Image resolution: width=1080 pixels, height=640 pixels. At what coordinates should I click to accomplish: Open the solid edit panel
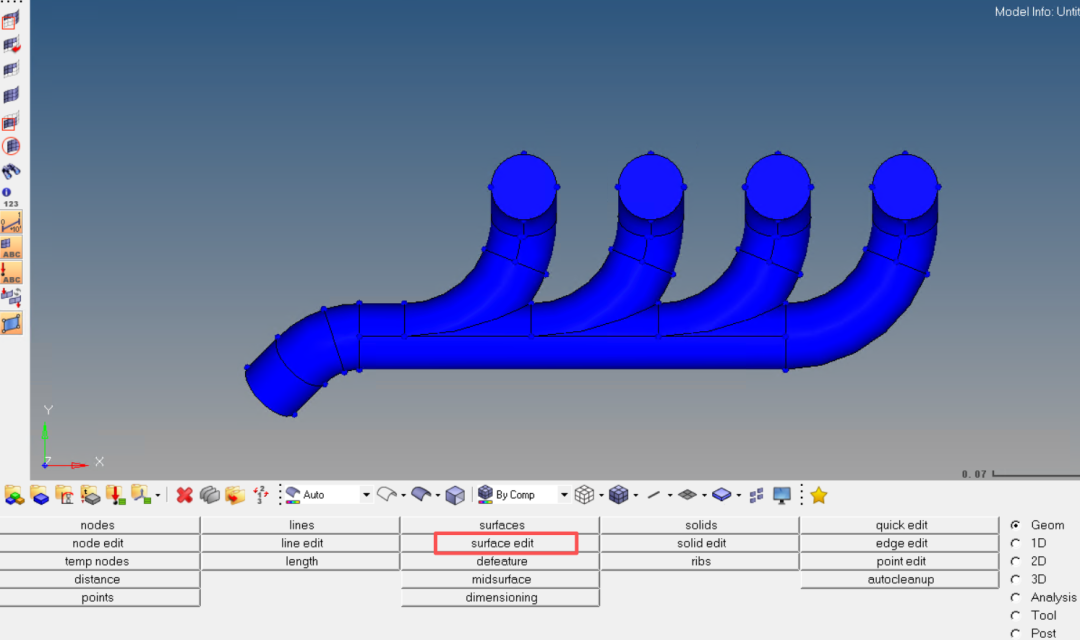(x=700, y=543)
